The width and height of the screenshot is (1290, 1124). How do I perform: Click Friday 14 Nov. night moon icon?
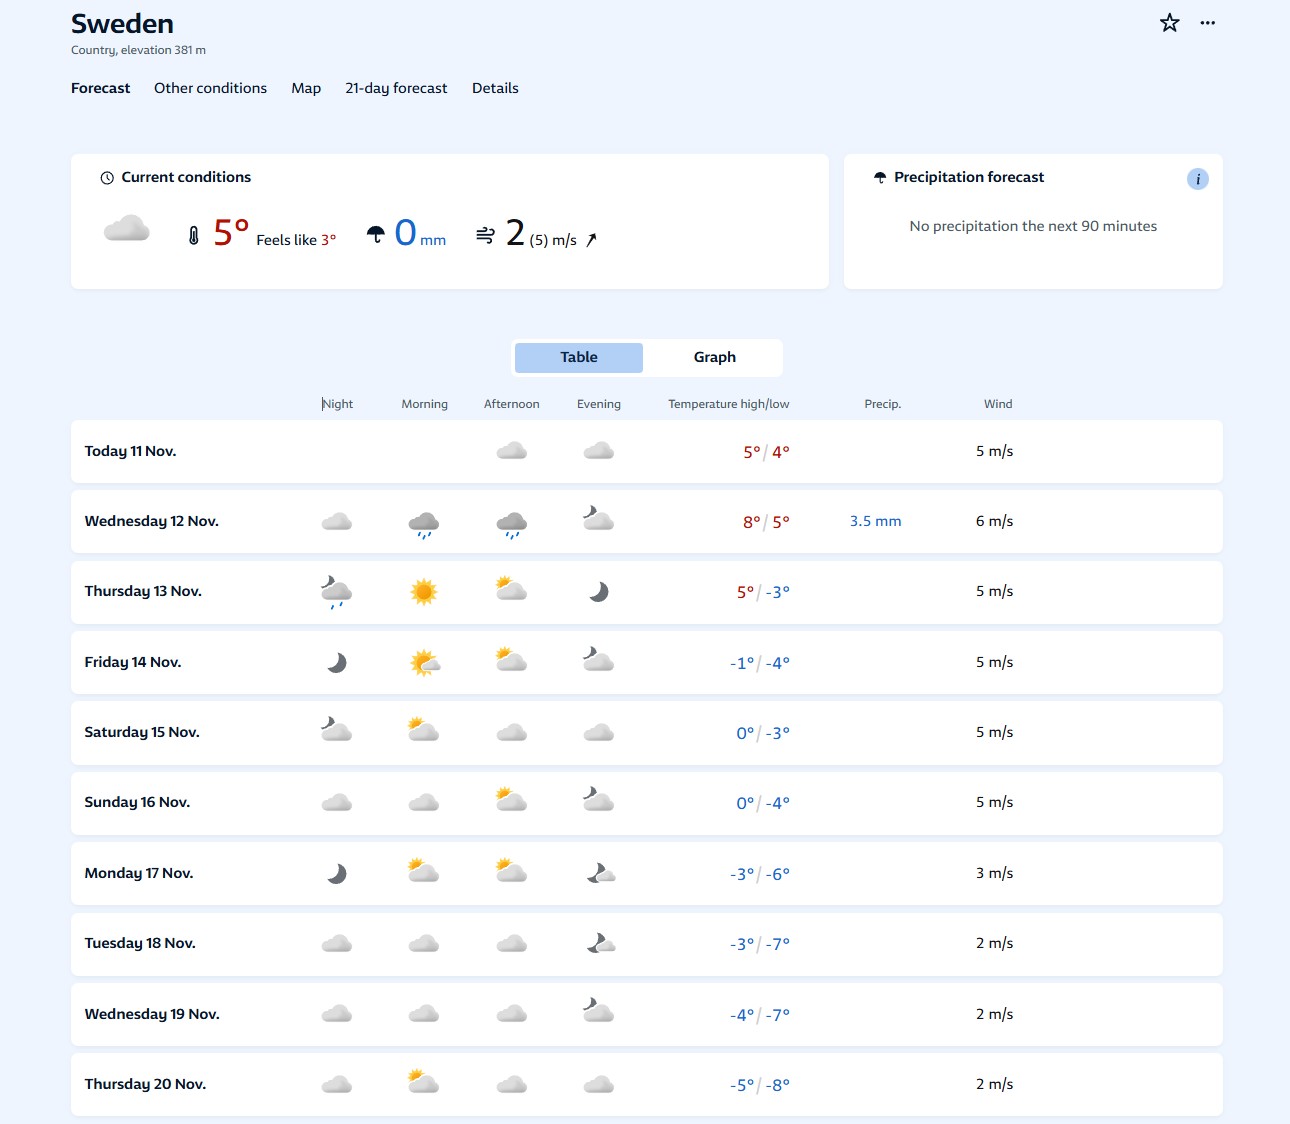[337, 662]
